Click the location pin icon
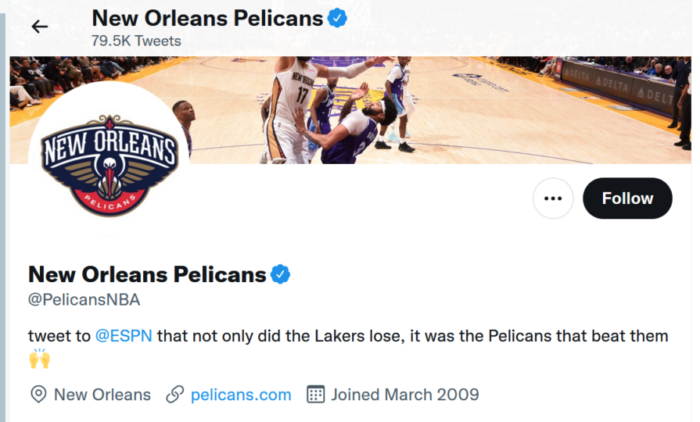 click(39, 394)
